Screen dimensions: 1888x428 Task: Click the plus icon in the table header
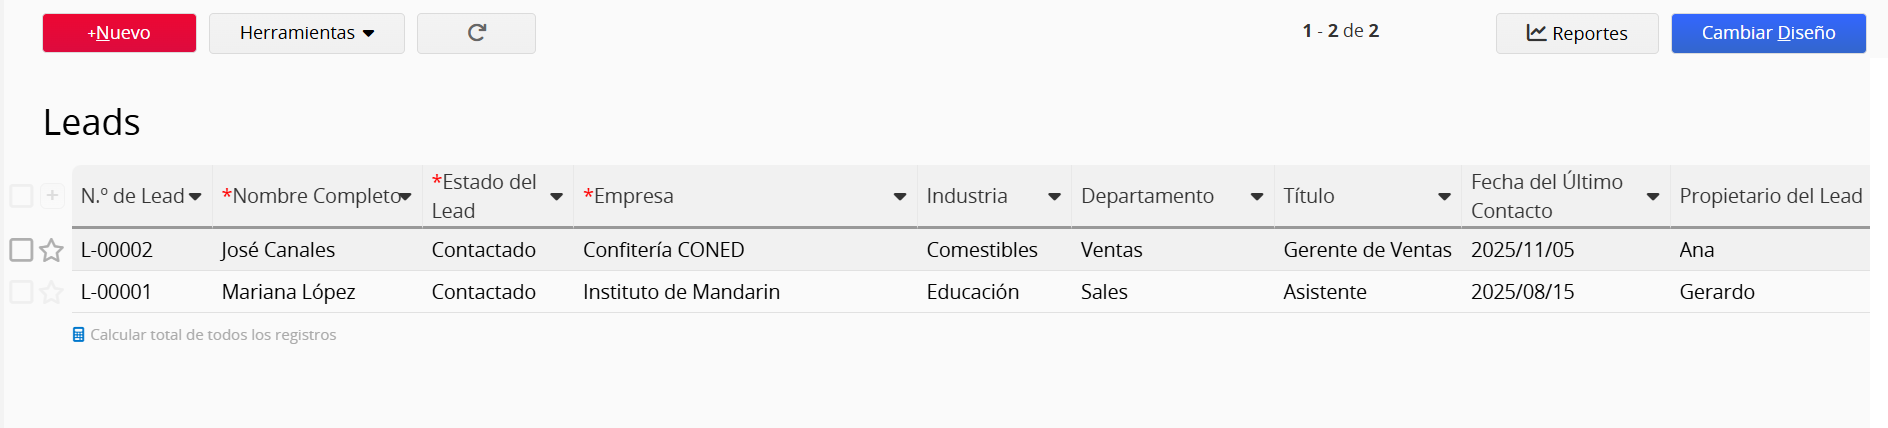pos(53,195)
